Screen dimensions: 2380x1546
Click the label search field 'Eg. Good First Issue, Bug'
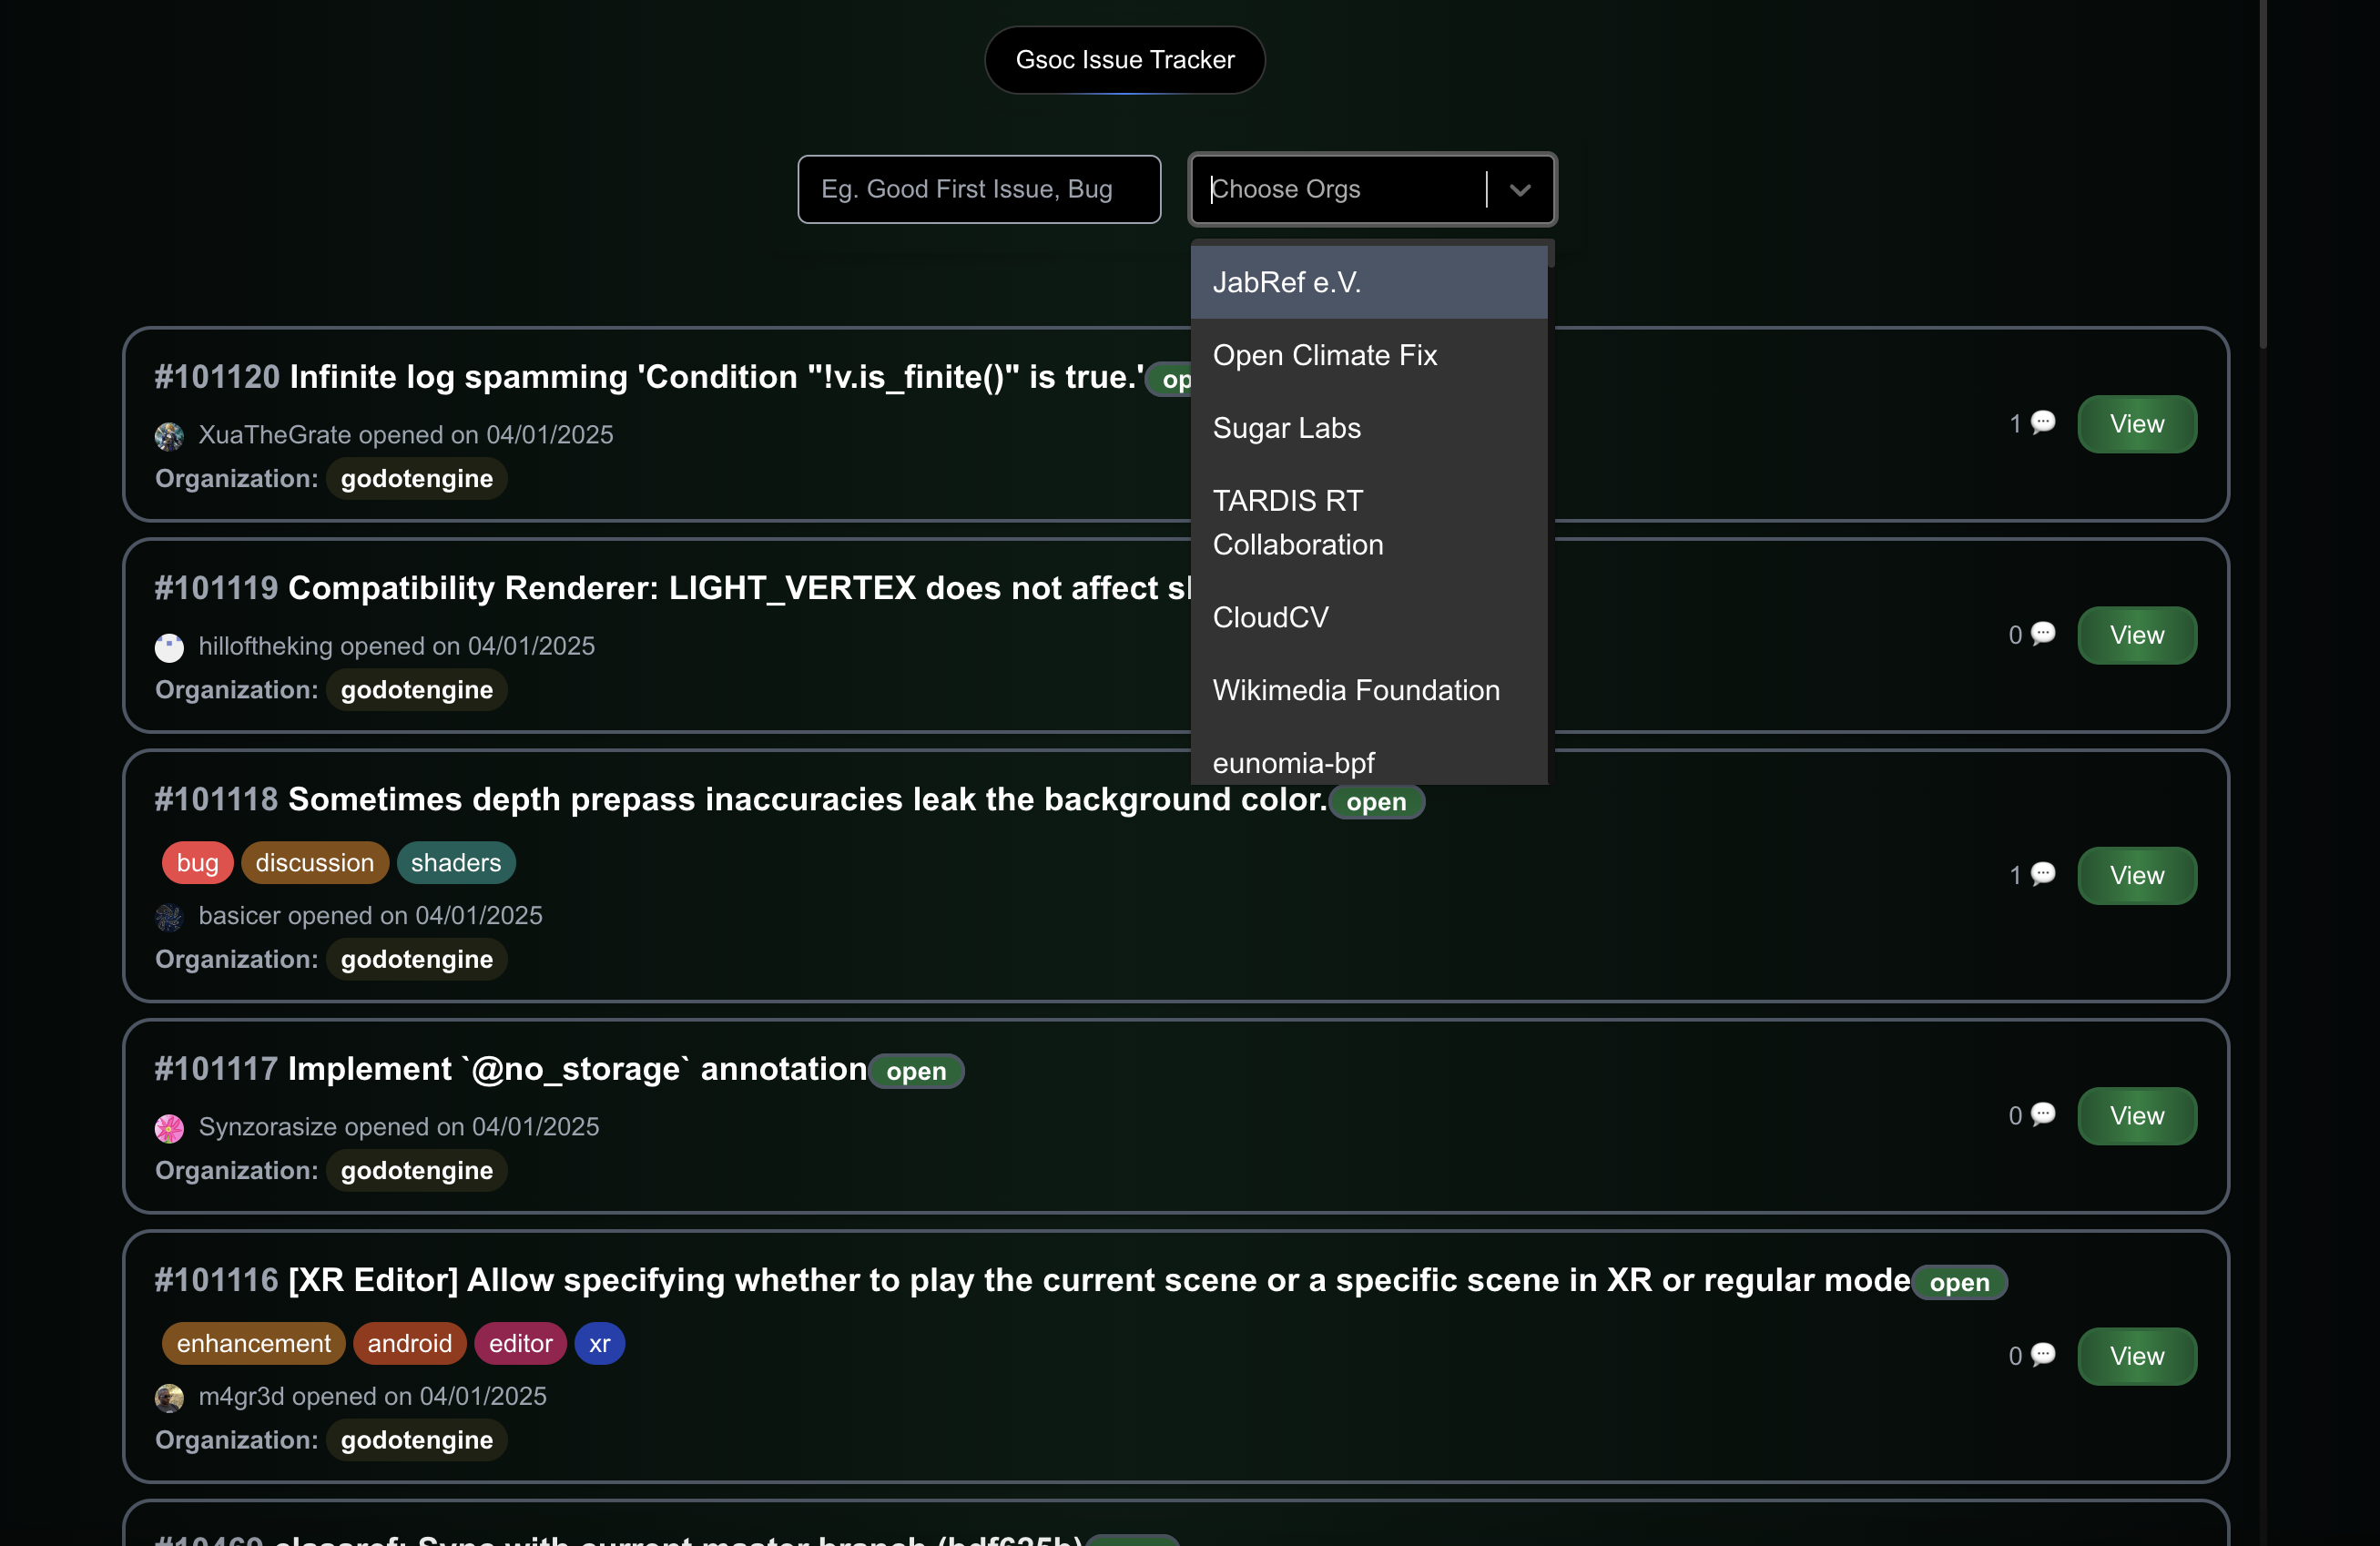click(979, 189)
